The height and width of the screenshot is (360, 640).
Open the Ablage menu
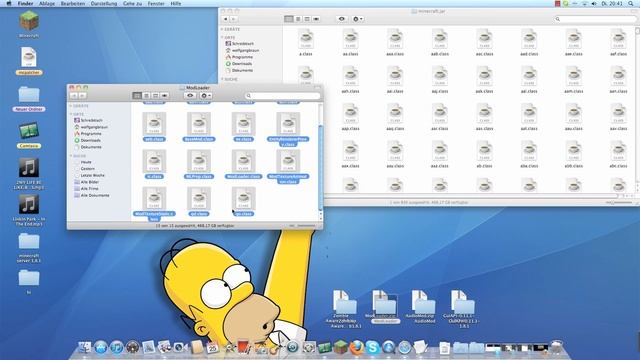pyautogui.click(x=47, y=3)
